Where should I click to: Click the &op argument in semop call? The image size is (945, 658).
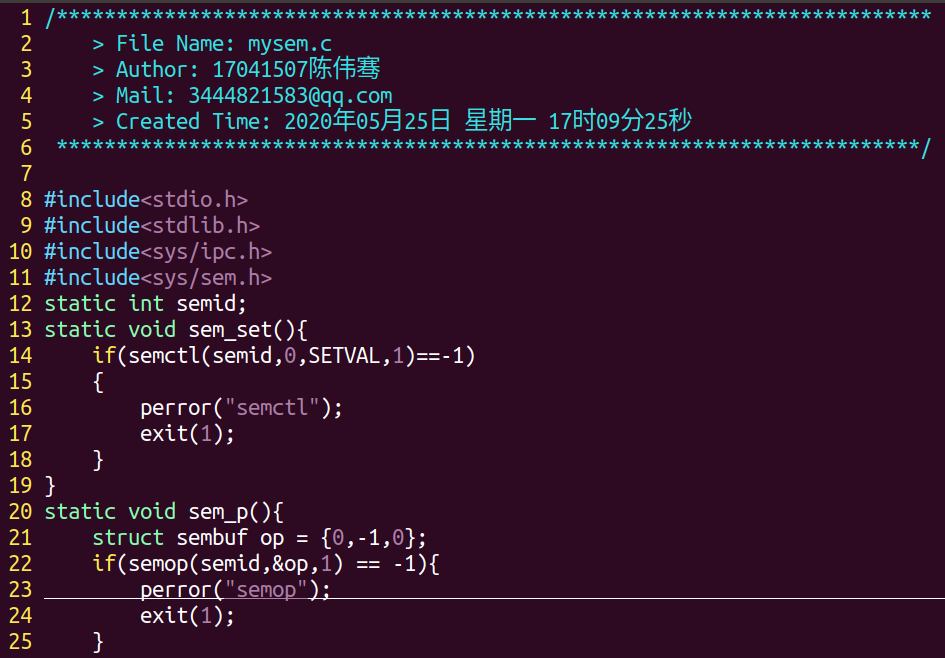pyautogui.click(x=290, y=564)
